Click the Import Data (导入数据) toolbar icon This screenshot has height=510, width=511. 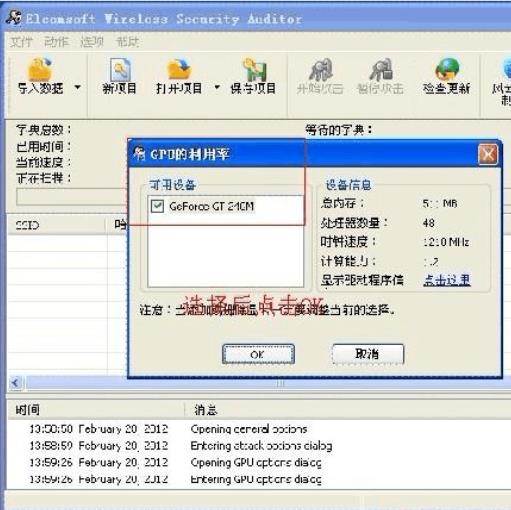tap(40, 69)
